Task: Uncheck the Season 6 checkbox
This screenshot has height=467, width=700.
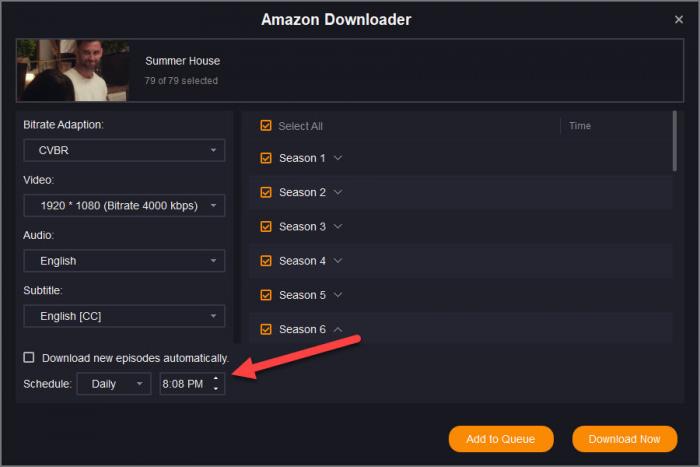Action: [266, 329]
